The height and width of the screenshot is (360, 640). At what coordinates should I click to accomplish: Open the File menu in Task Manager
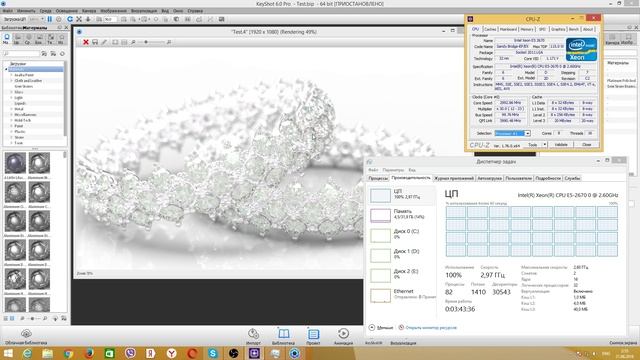pyautogui.click(x=373, y=170)
